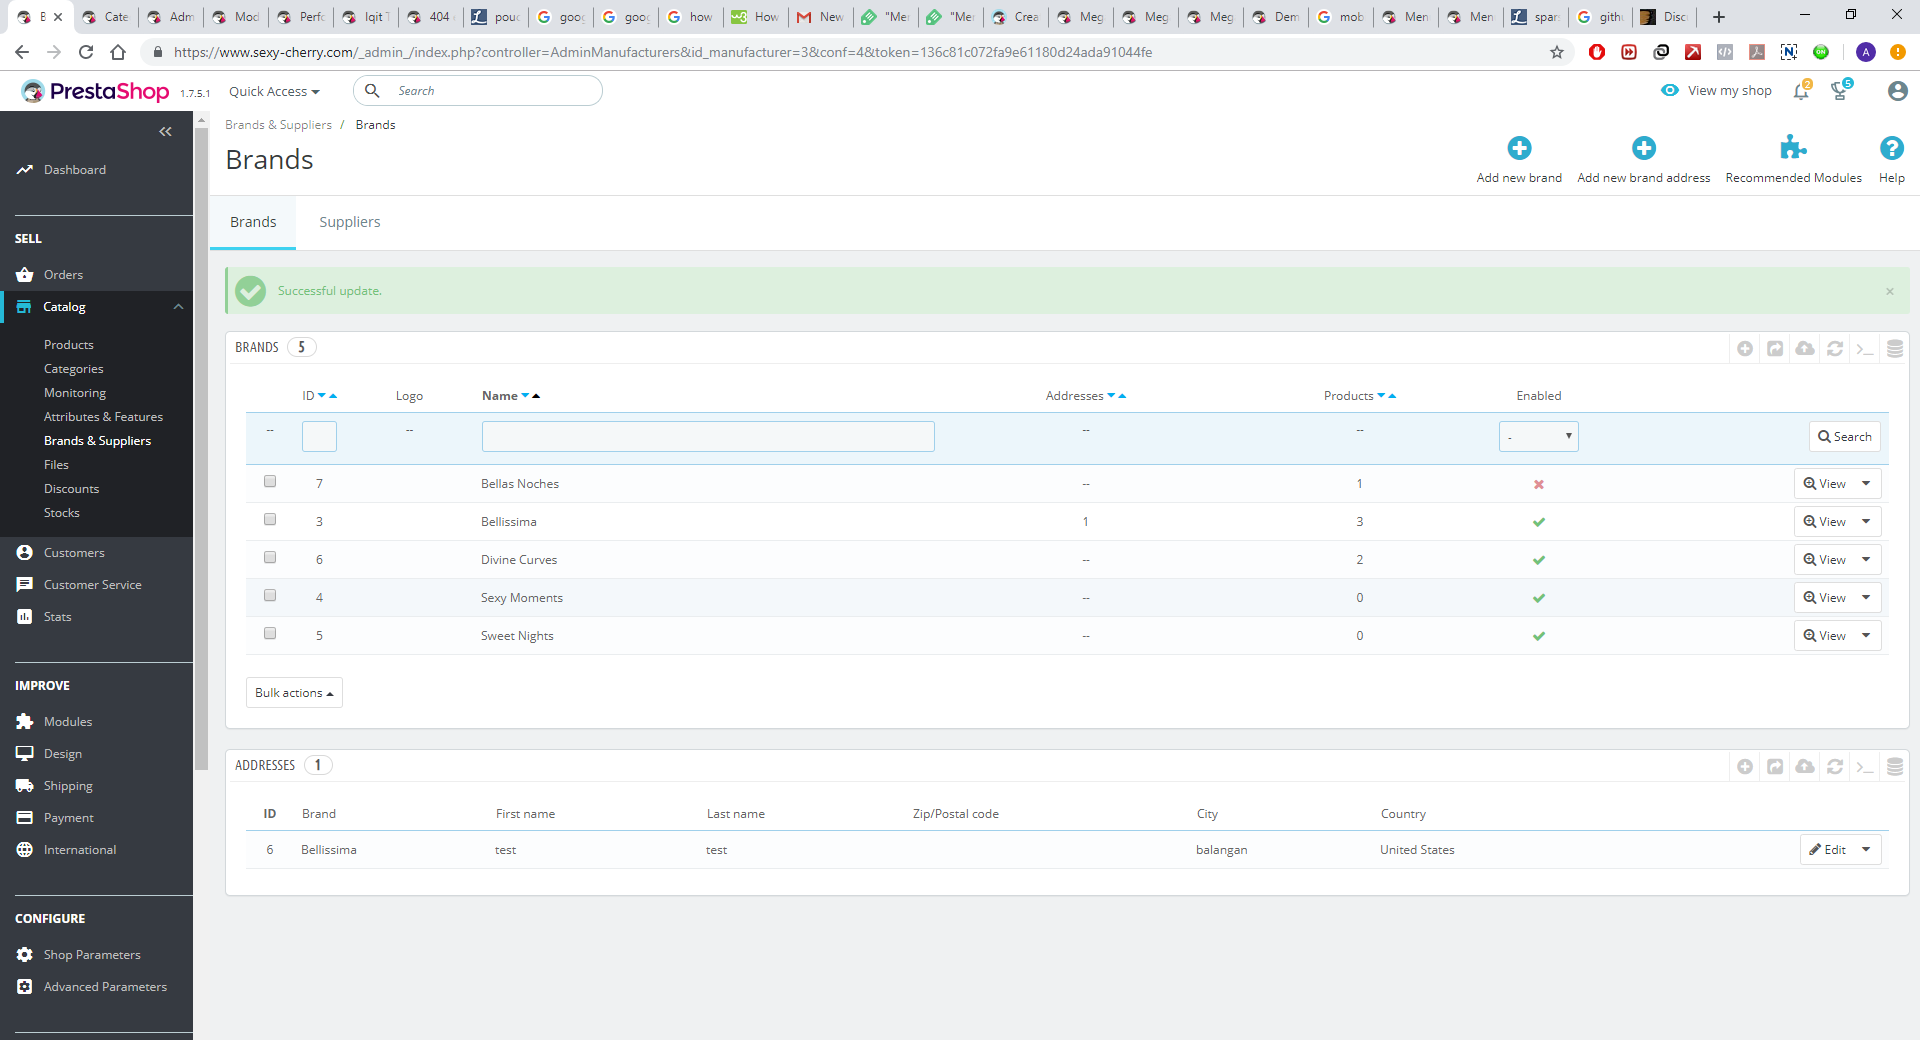Open action dropdown for Divine Curves row
Image resolution: width=1920 pixels, height=1040 pixels.
(x=1866, y=559)
